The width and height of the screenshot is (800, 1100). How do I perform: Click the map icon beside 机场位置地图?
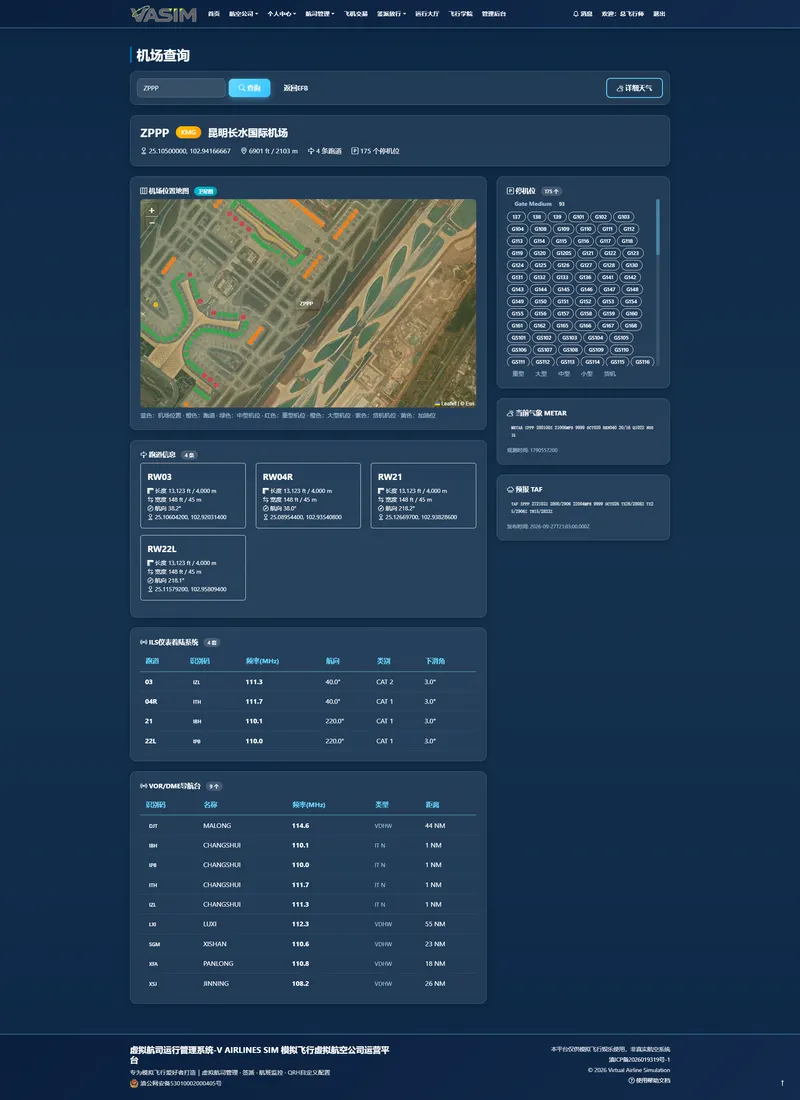(x=144, y=191)
